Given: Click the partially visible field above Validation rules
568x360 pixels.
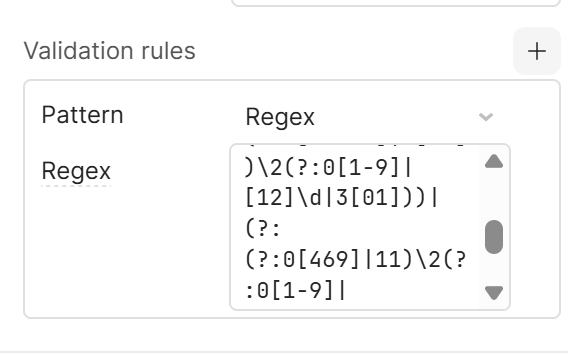Looking at the screenshot, I should (396, 3).
